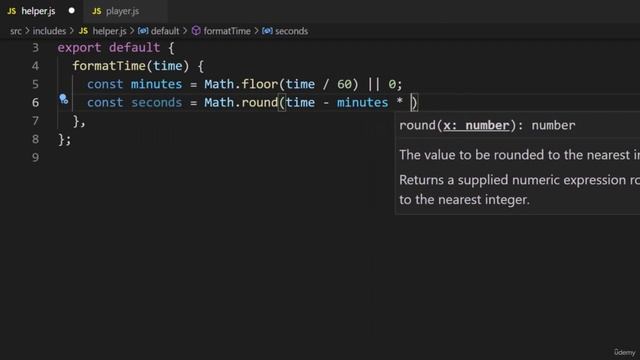Expand the includes breadcrumb dropdown
The image size is (640, 360).
[49, 31]
